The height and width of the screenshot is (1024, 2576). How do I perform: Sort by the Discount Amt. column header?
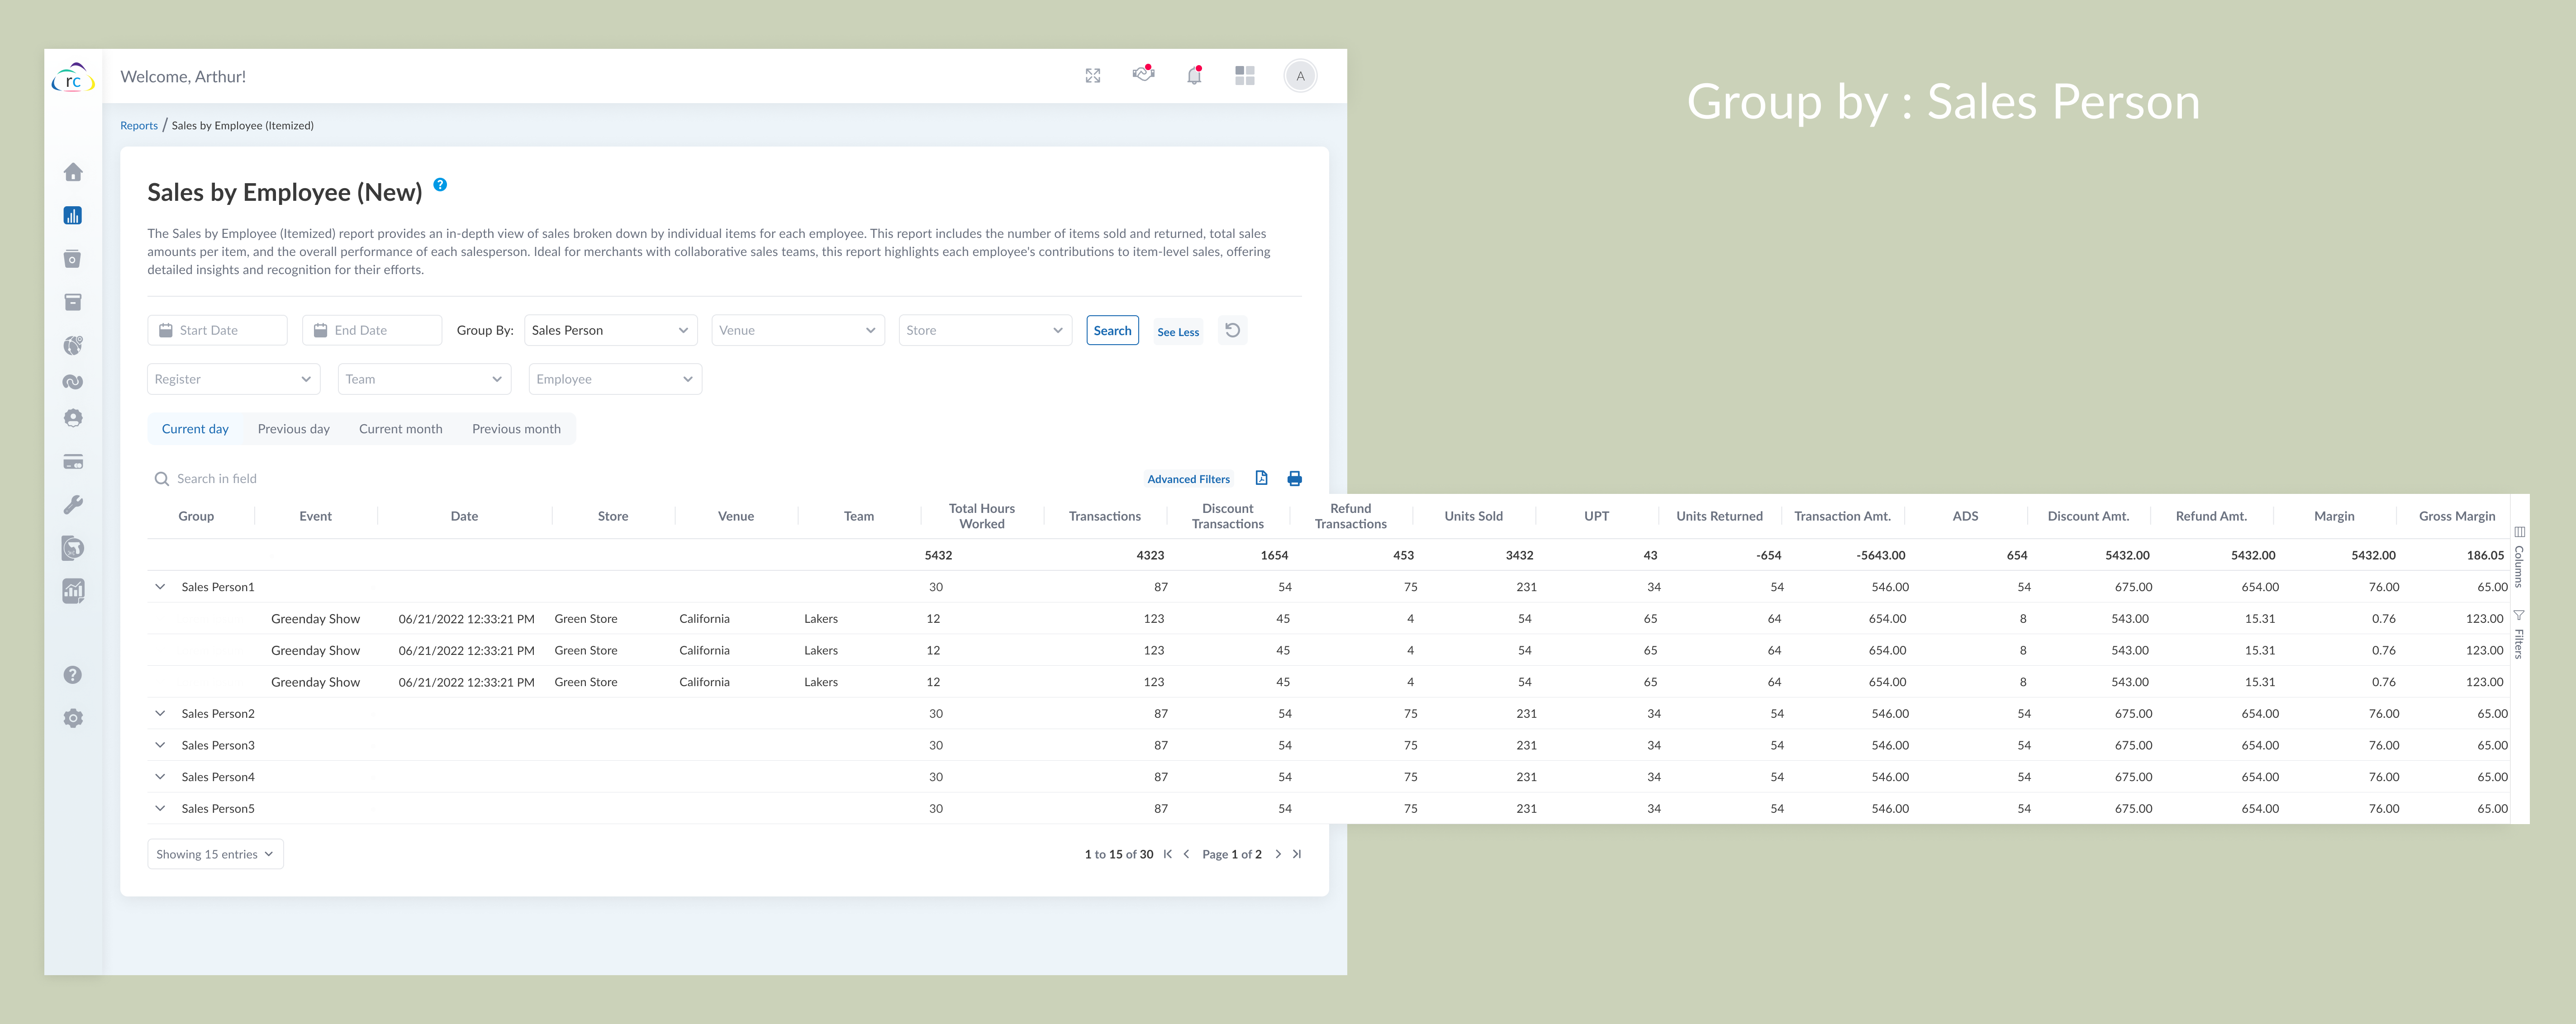pos(2088,516)
